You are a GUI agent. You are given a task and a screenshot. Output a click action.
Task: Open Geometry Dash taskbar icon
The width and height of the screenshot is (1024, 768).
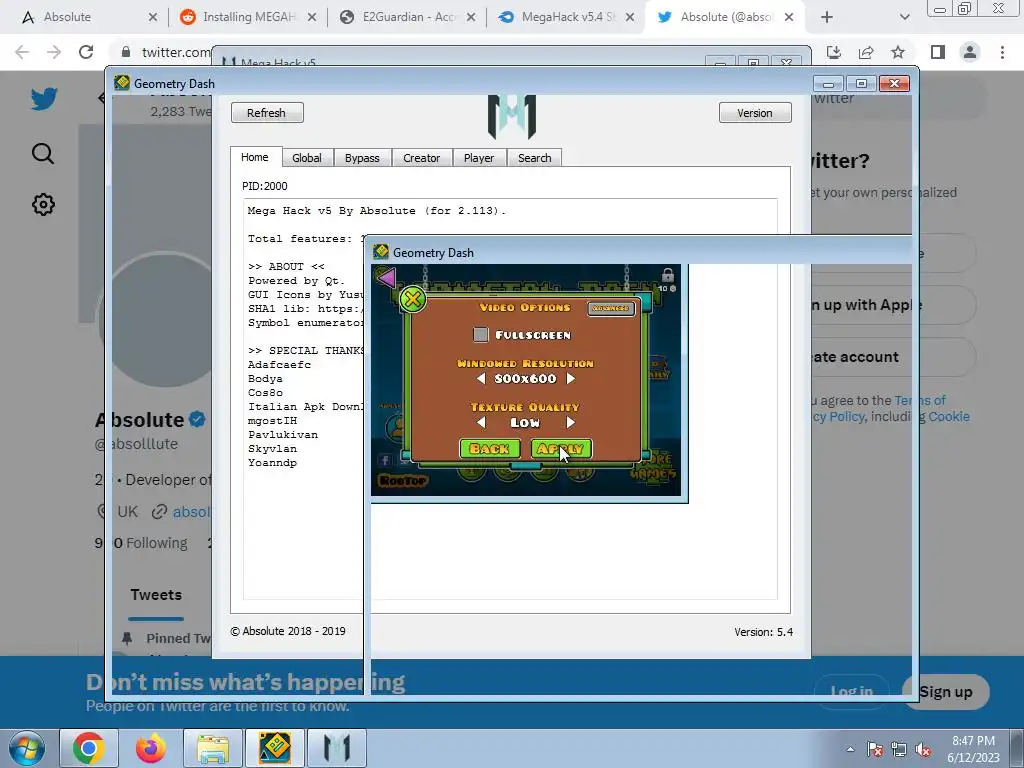pyautogui.click(x=274, y=748)
